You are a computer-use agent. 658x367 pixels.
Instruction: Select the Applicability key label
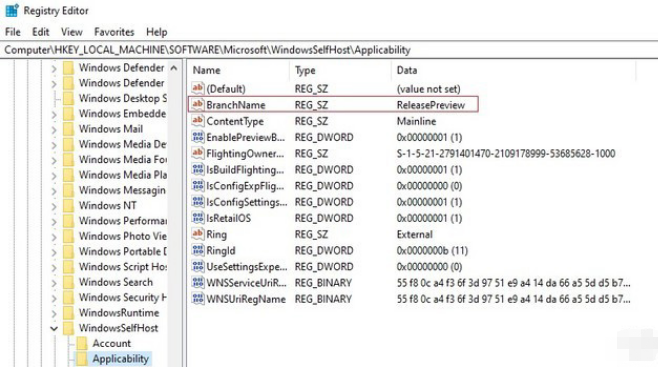click(x=120, y=359)
